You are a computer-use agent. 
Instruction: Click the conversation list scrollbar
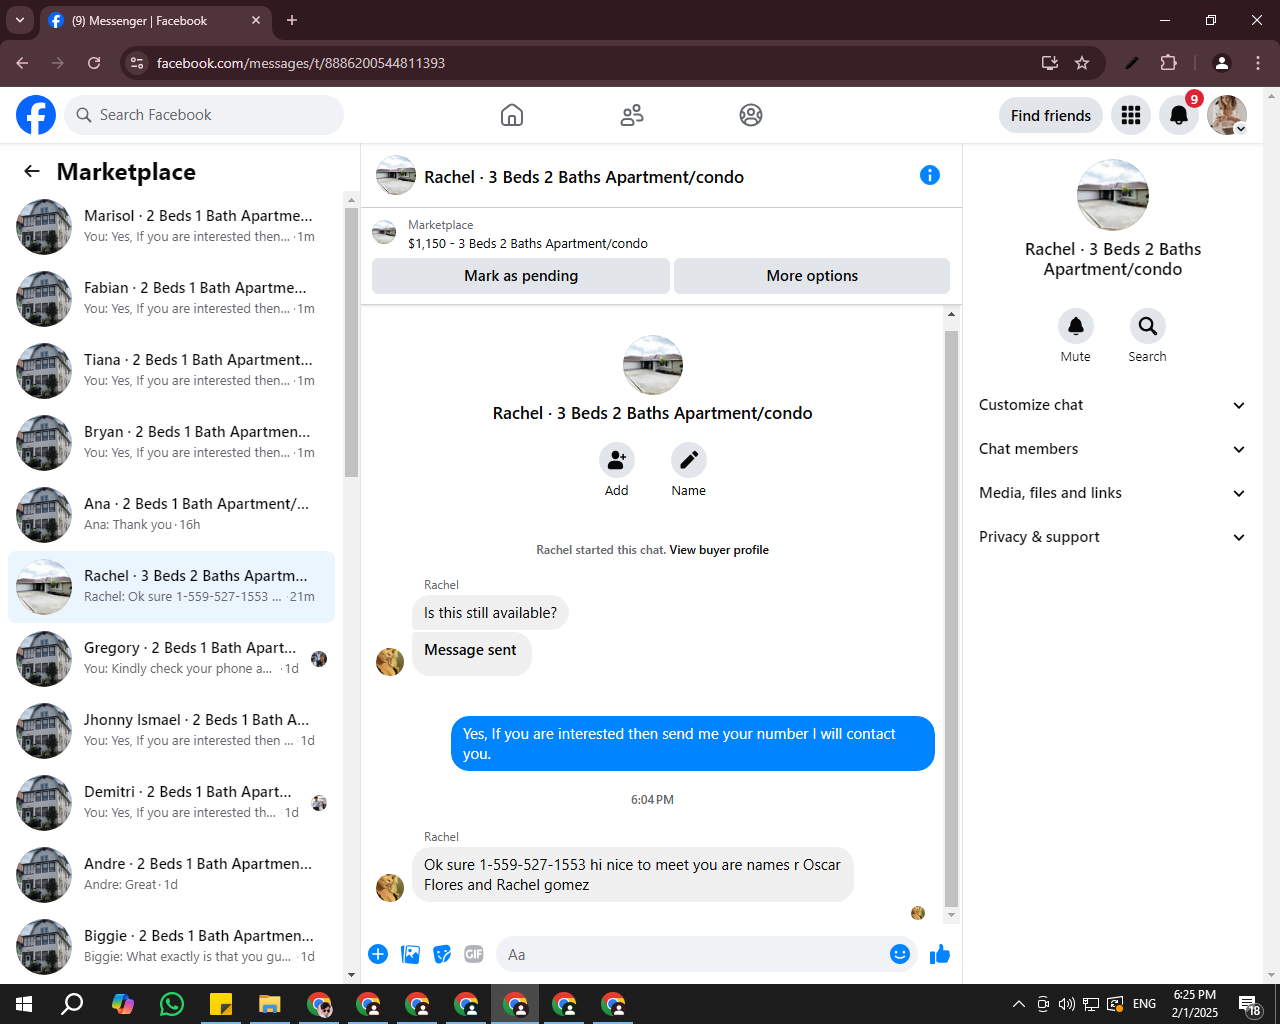[x=351, y=340]
